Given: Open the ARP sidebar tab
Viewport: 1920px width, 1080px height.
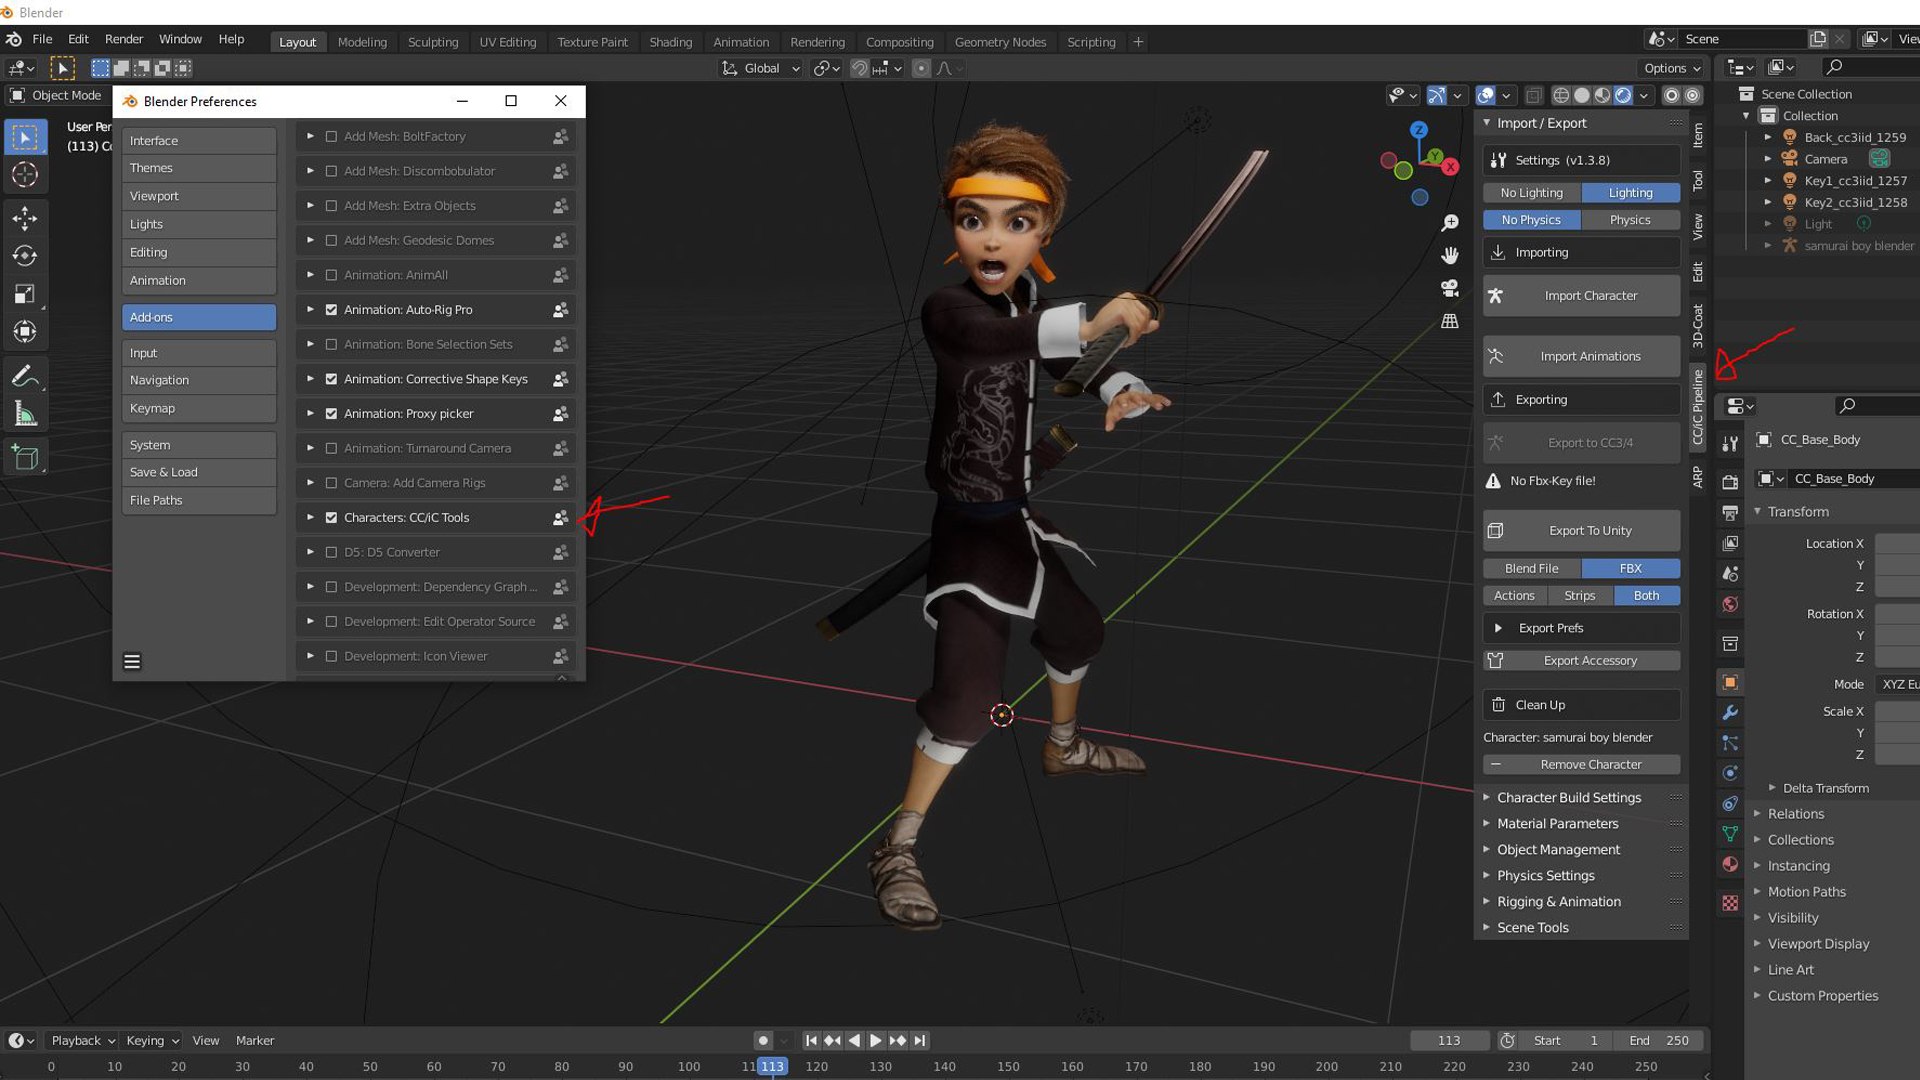Looking at the screenshot, I should pos(1698,477).
